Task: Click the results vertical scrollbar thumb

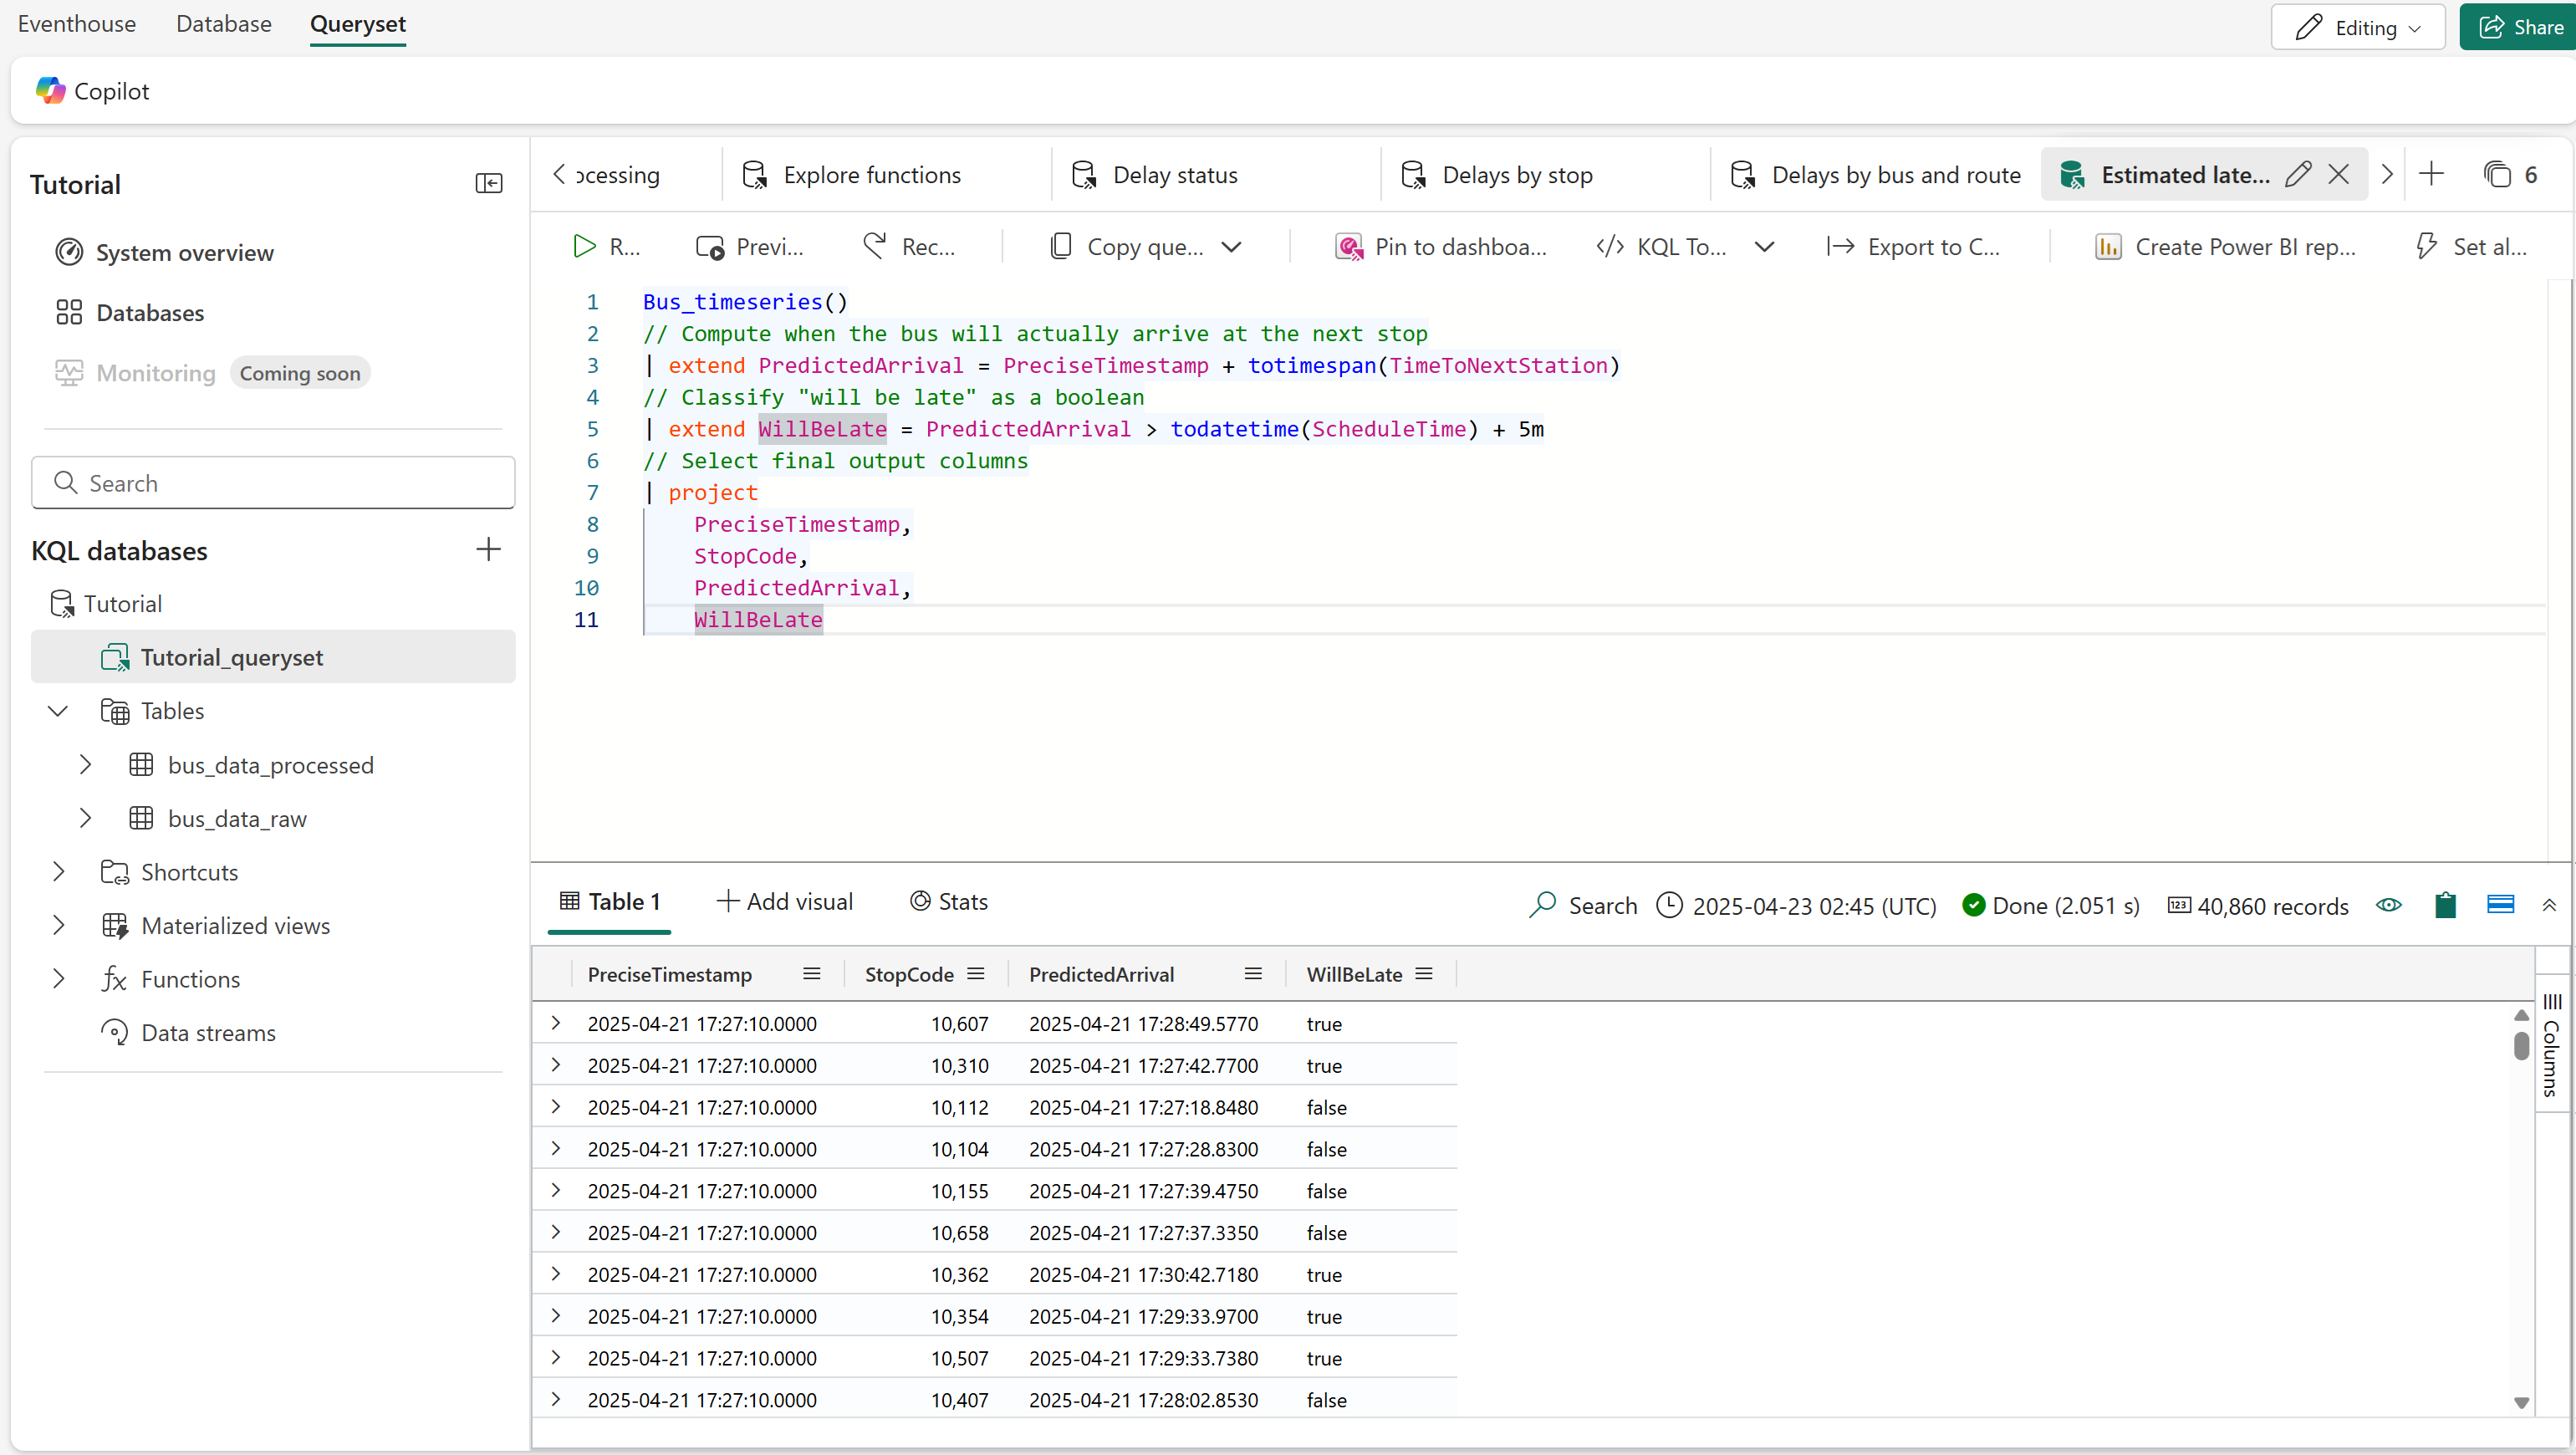Action: click(2521, 1045)
